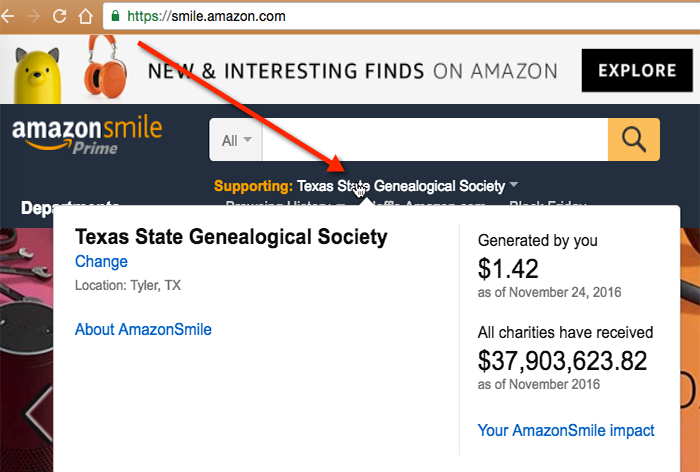
Task: Click the browser back arrow
Action: pos(9,16)
